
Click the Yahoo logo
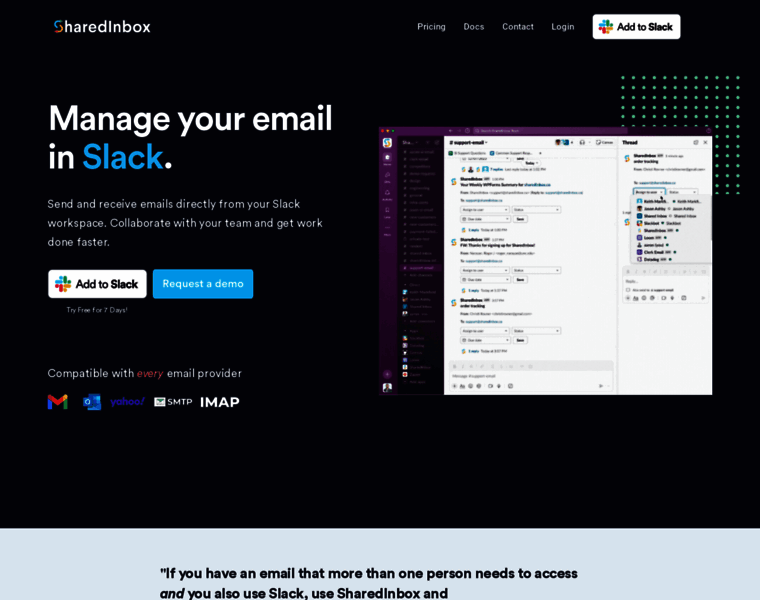tap(127, 402)
